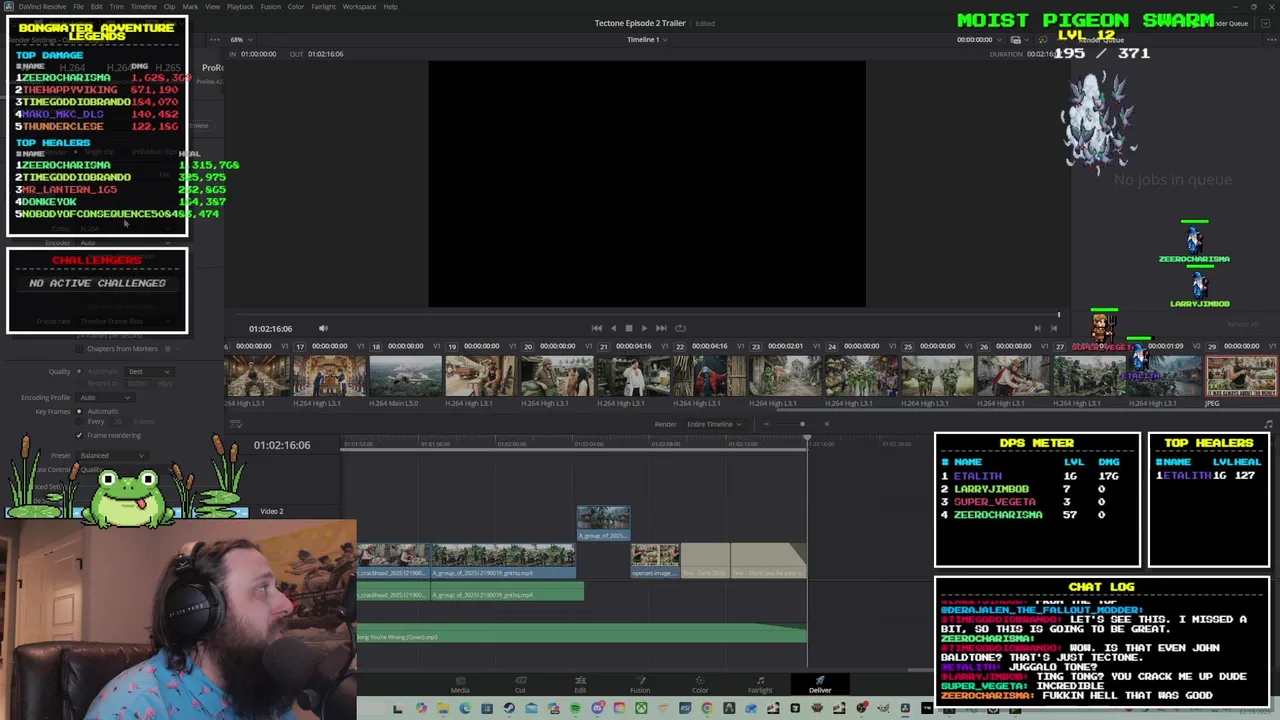Open Encoding Profile Auto dropdown

coord(106,397)
